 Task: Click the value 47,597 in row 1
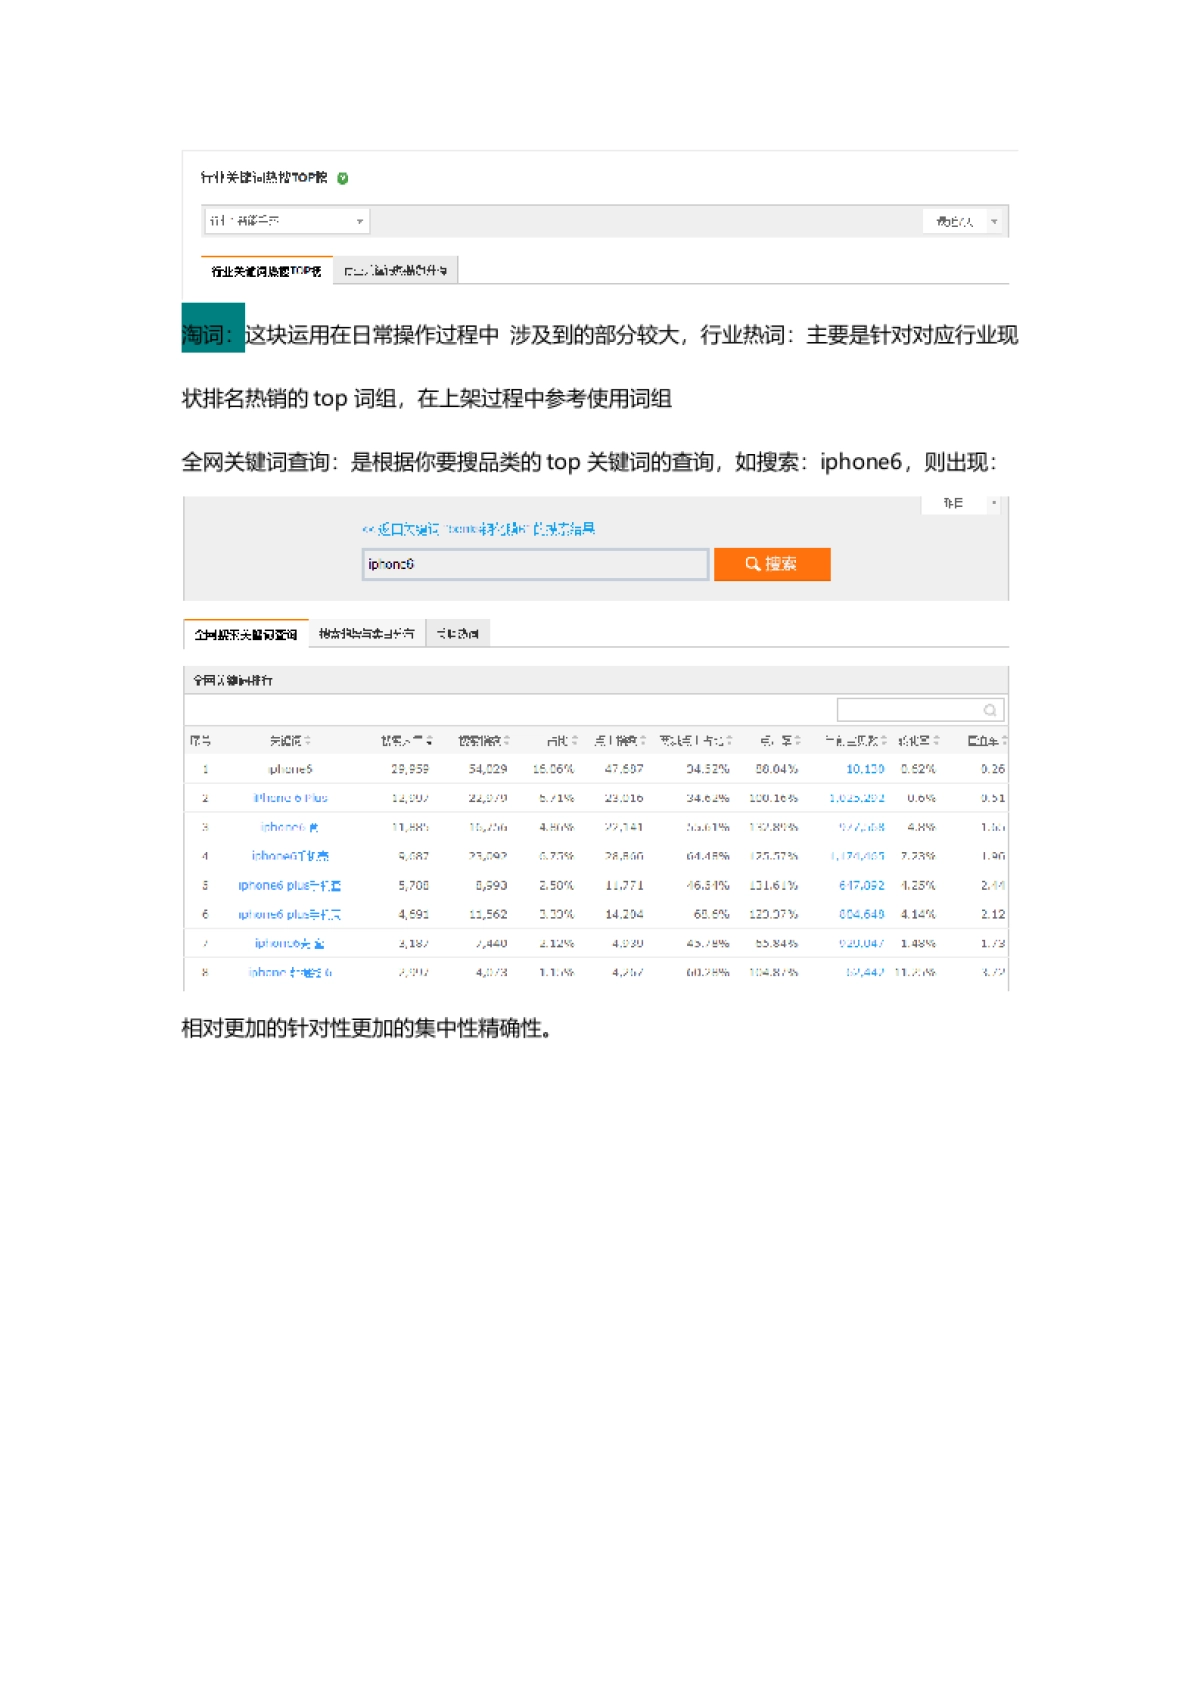pos(624,770)
